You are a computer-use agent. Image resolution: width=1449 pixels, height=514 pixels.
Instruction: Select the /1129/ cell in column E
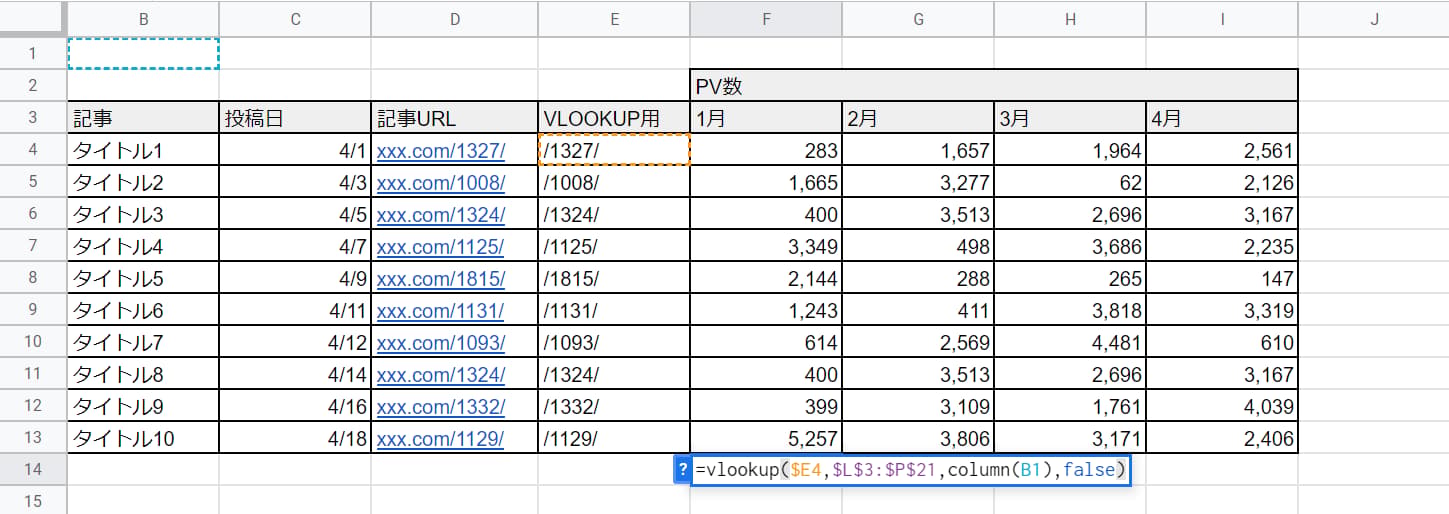(x=614, y=437)
